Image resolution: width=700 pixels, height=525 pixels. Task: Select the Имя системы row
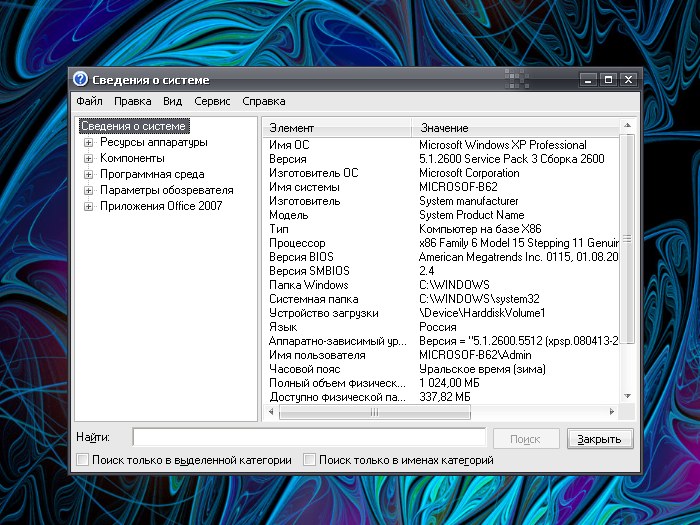(442, 187)
